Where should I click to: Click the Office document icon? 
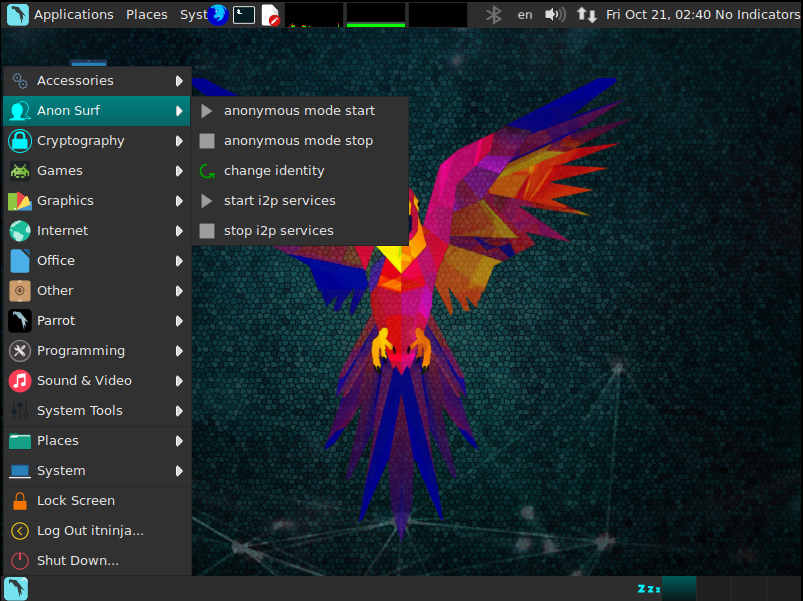point(20,261)
